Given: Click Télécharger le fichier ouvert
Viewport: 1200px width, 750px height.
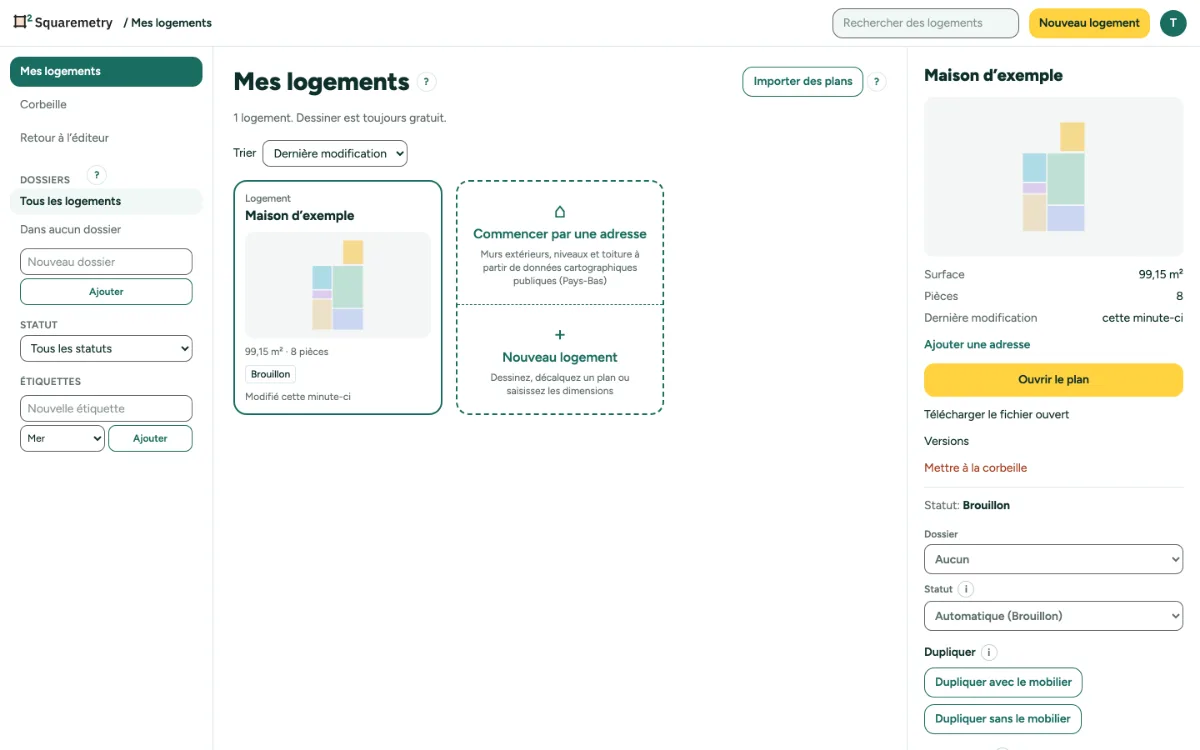Looking at the screenshot, I should tap(996, 414).
